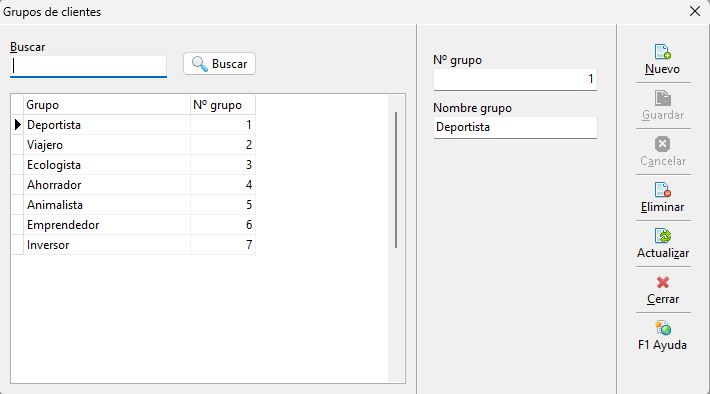
Task: Click the Actualizar refresh icon
Action: pyautogui.click(x=662, y=236)
